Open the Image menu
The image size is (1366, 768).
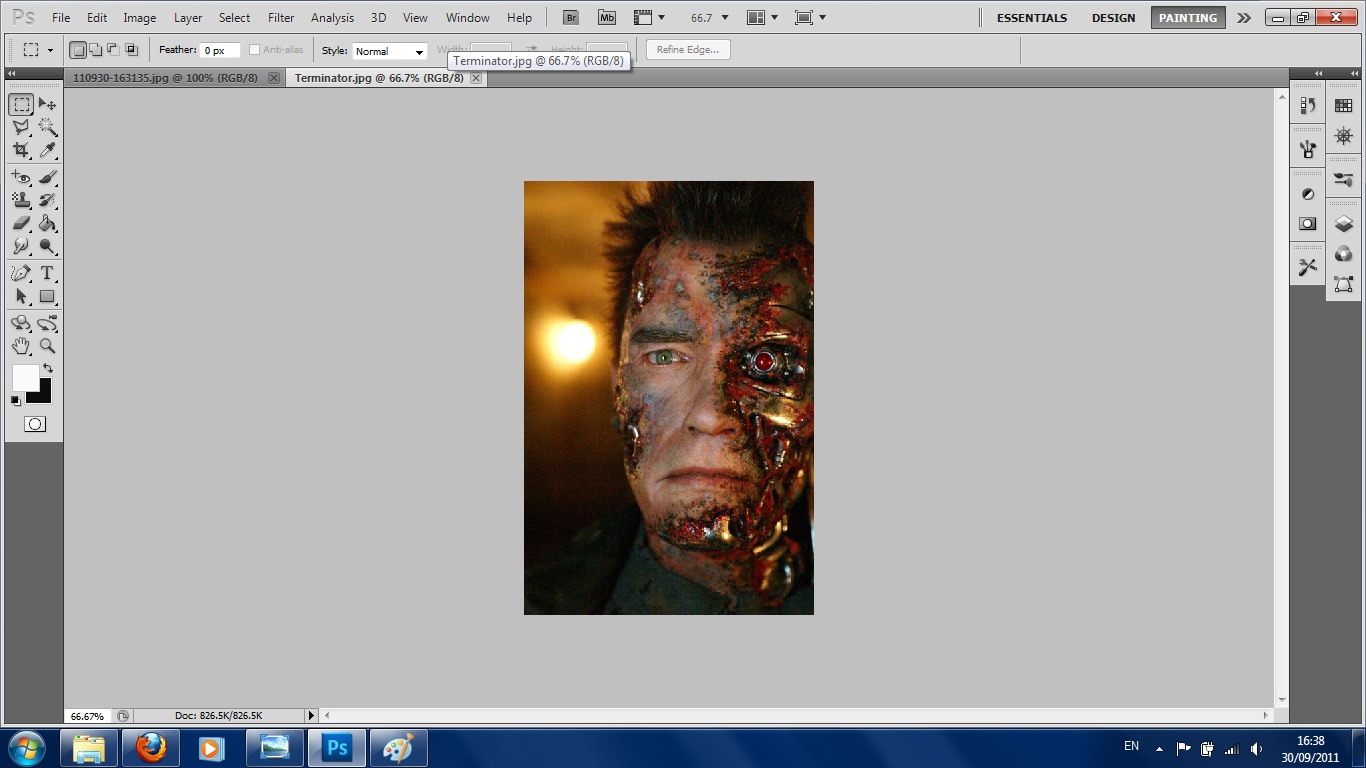click(x=139, y=18)
